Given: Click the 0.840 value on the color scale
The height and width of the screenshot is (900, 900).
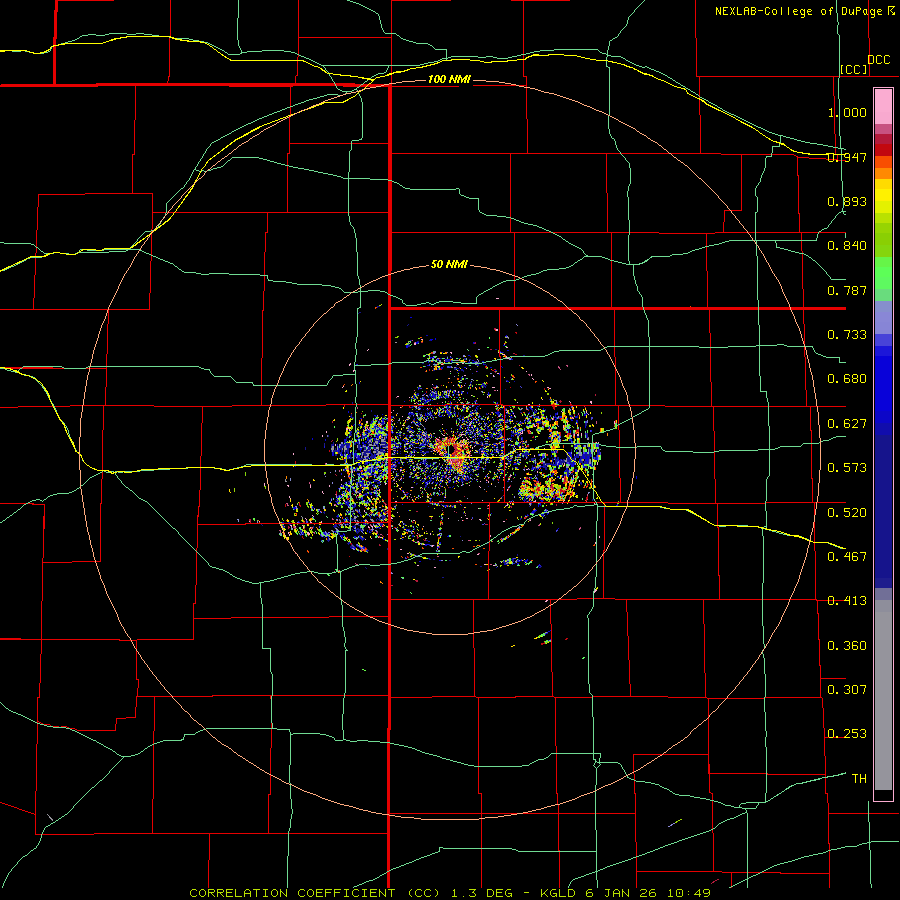Looking at the screenshot, I should (847, 246).
